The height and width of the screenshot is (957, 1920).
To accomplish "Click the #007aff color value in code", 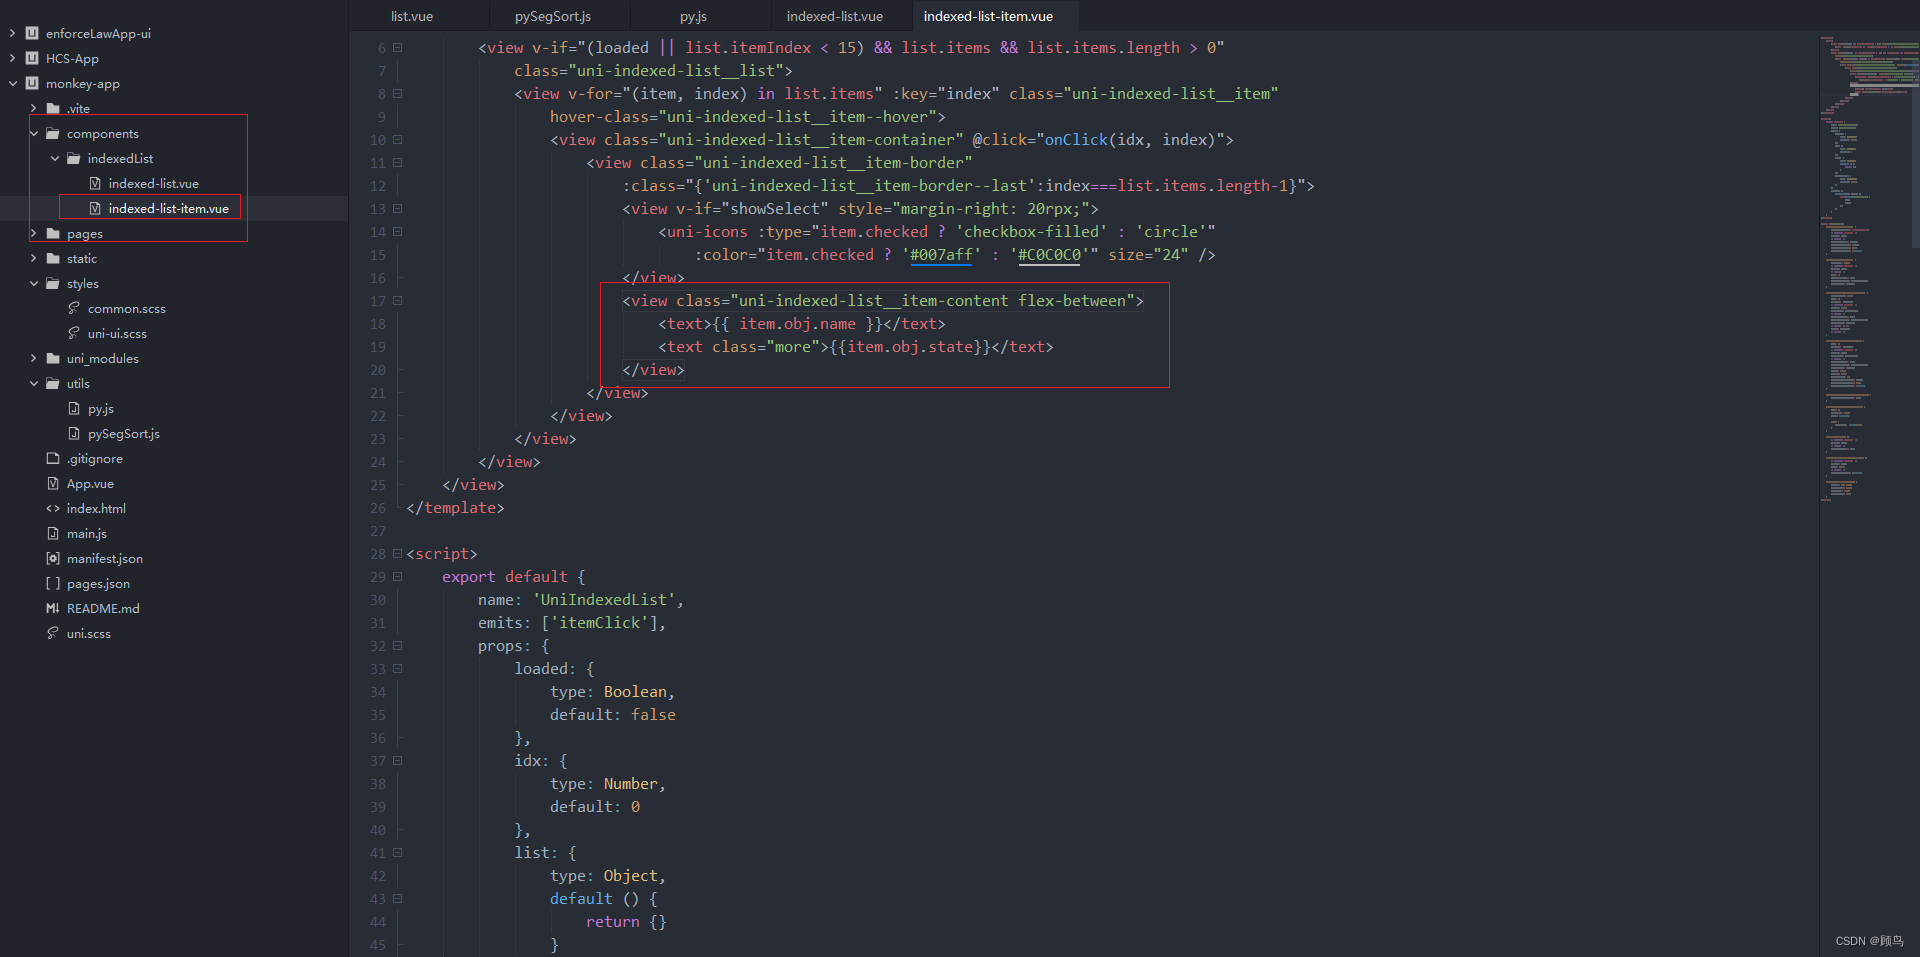I will (x=941, y=255).
